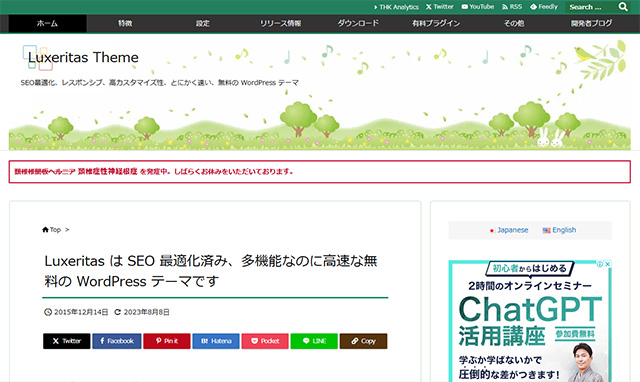Switch language to English

point(564,230)
